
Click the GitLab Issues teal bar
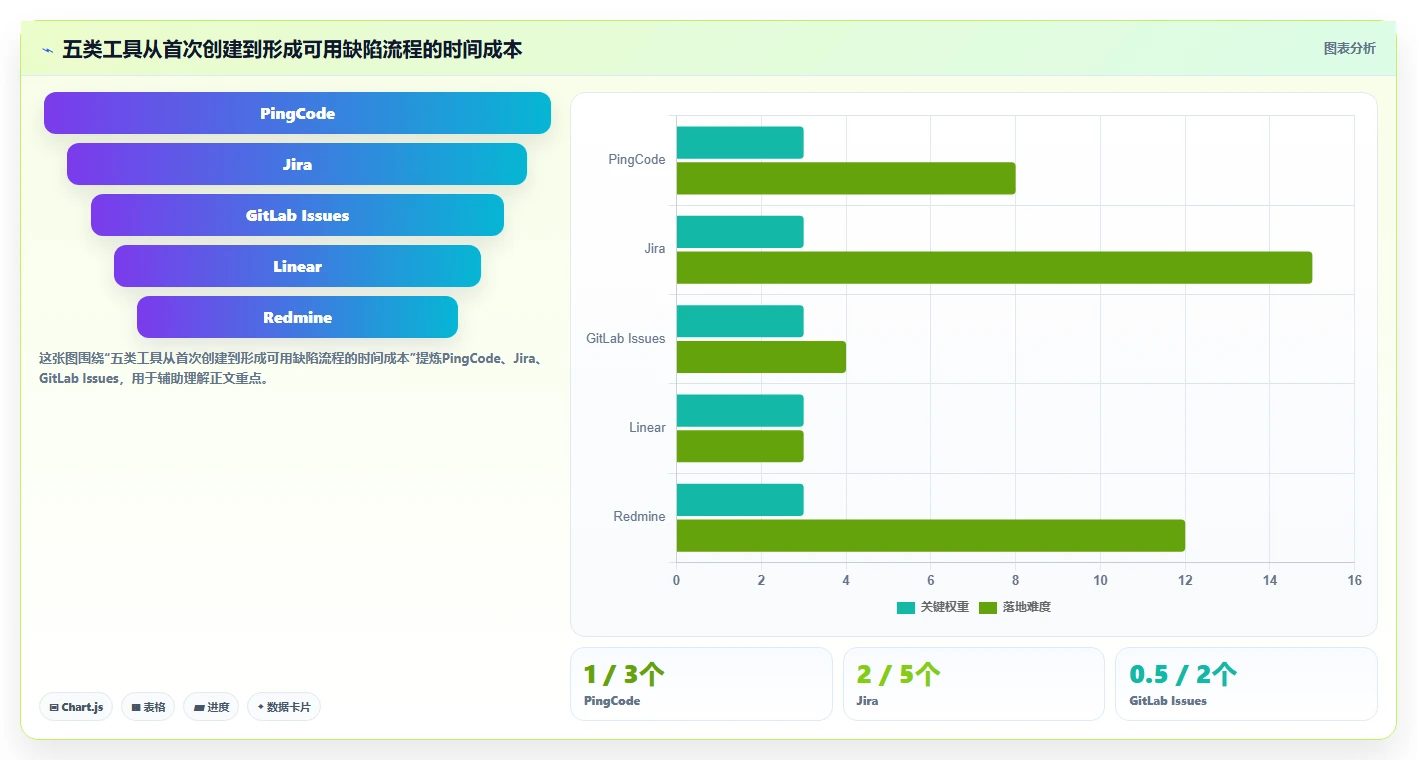pos(740,321)
